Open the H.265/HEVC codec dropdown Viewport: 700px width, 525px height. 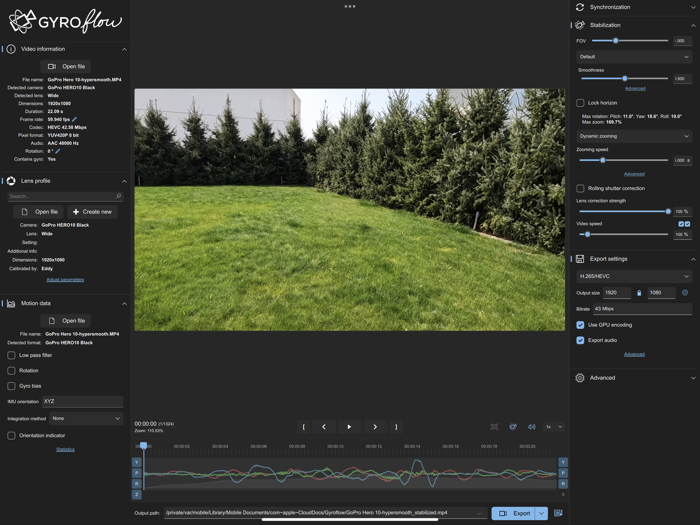click(634, 276)
